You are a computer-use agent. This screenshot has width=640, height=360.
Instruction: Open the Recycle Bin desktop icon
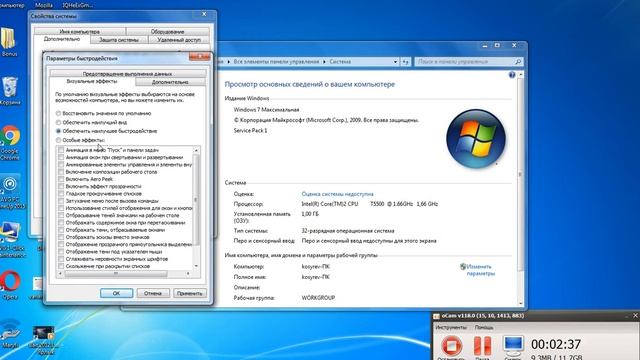[x=10, y=87]
